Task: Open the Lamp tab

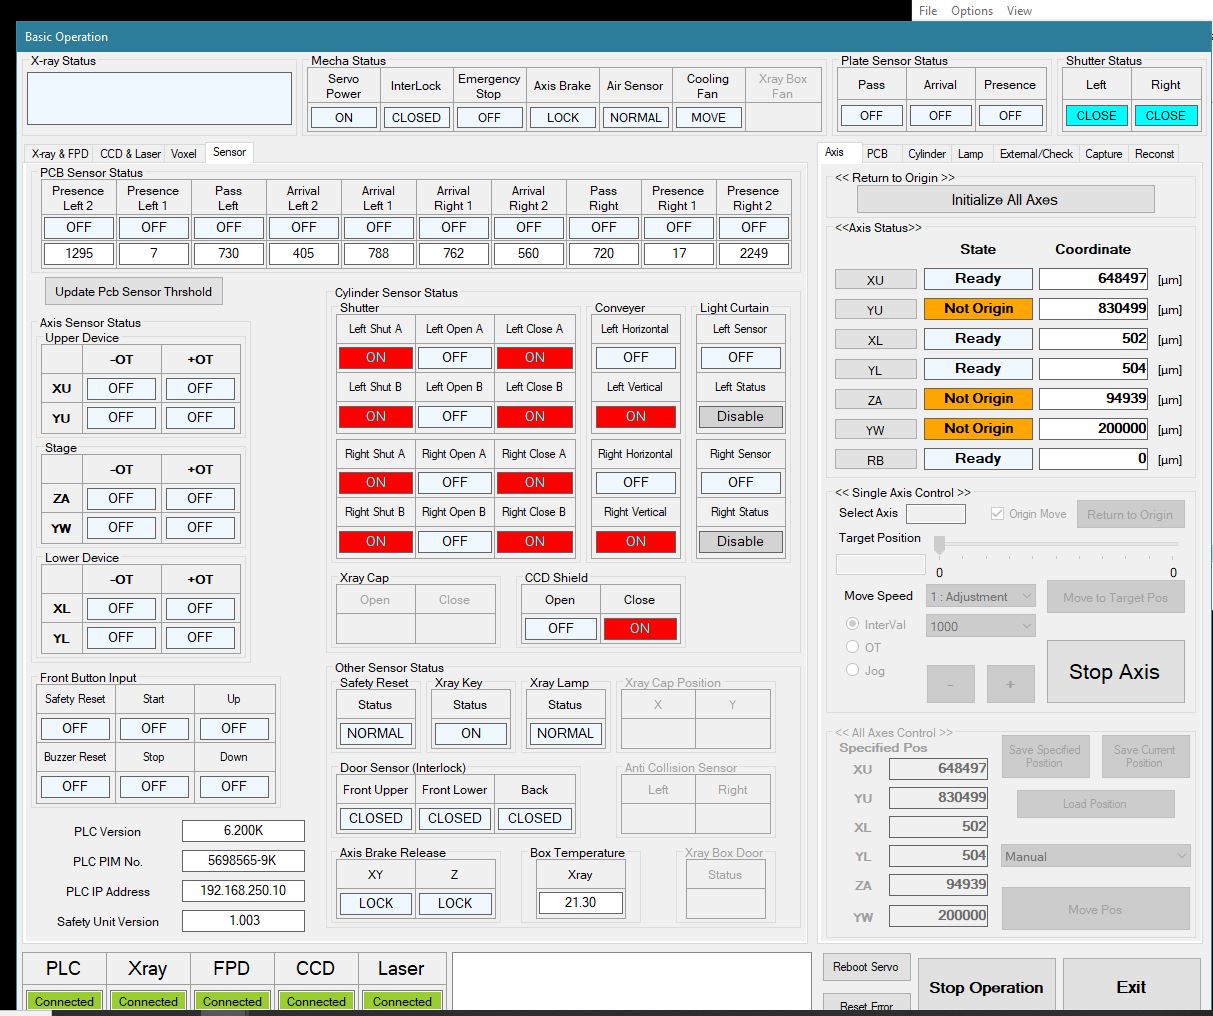Action: [x=970, y=154]
